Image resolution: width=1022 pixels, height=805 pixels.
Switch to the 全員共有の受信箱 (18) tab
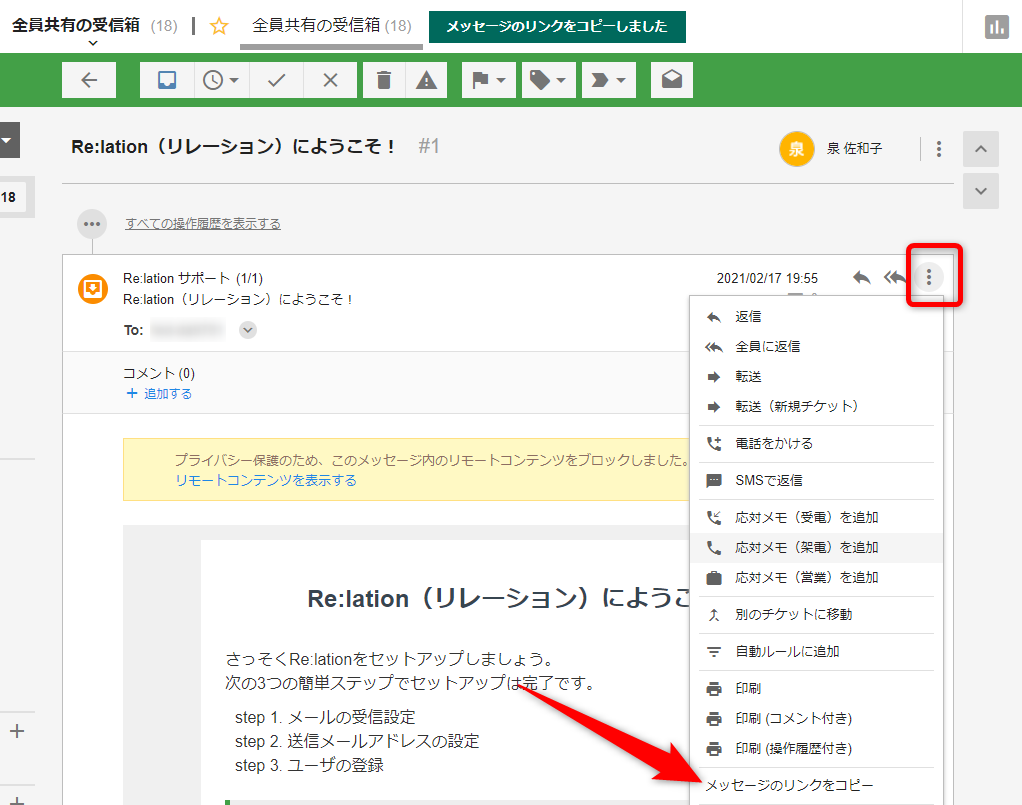tap(332, 26)
